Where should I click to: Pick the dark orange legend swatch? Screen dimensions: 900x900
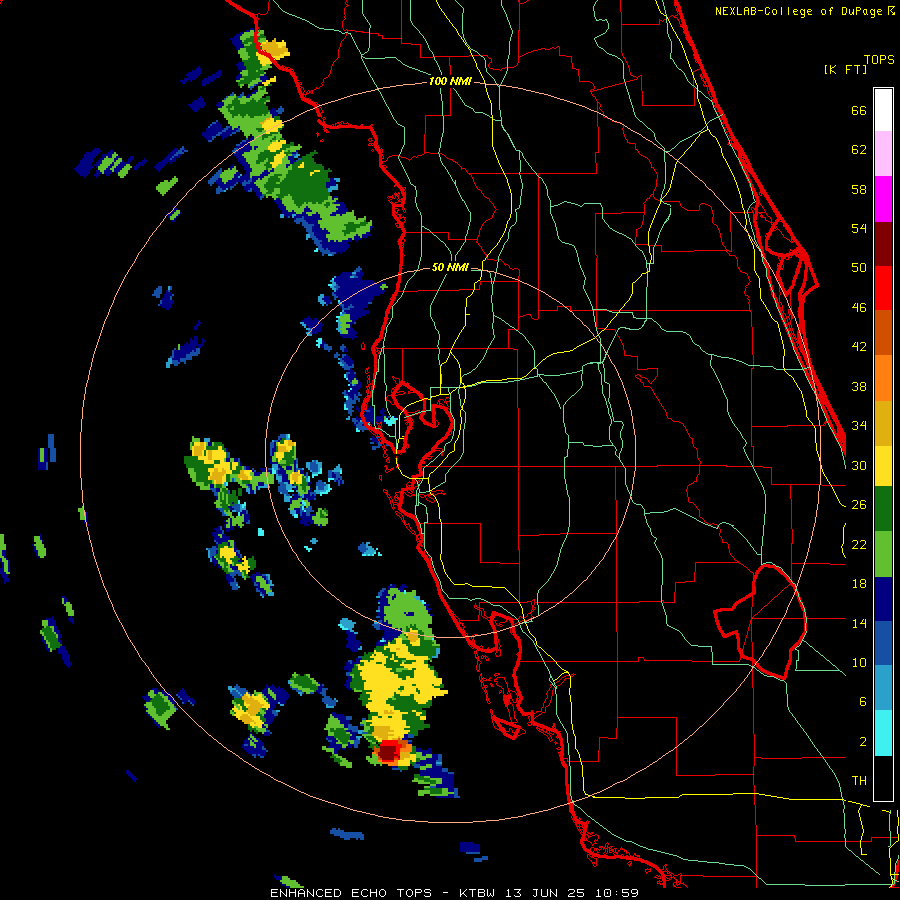[x=883, y=333]
